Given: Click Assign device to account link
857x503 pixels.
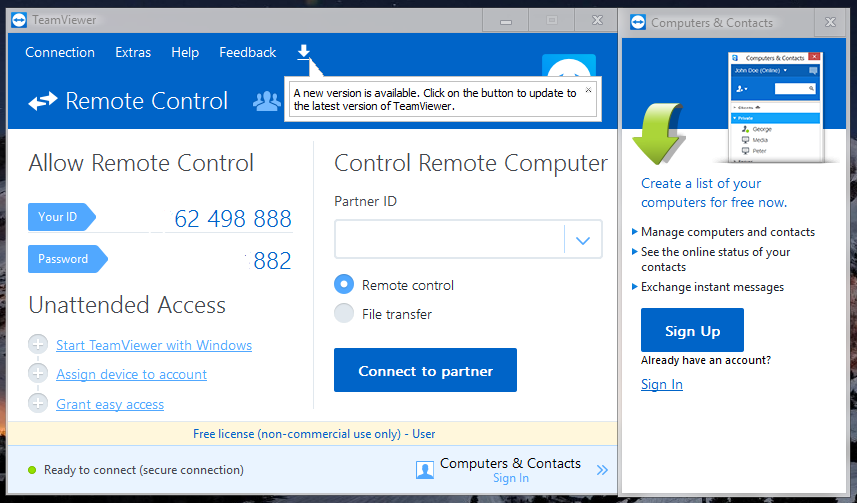Looking at the screenshot, I should point(131,374).
